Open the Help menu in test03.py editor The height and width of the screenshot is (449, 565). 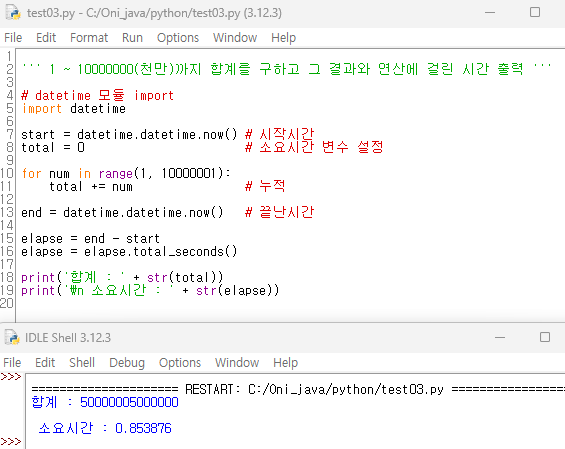(x=284, y=37)
